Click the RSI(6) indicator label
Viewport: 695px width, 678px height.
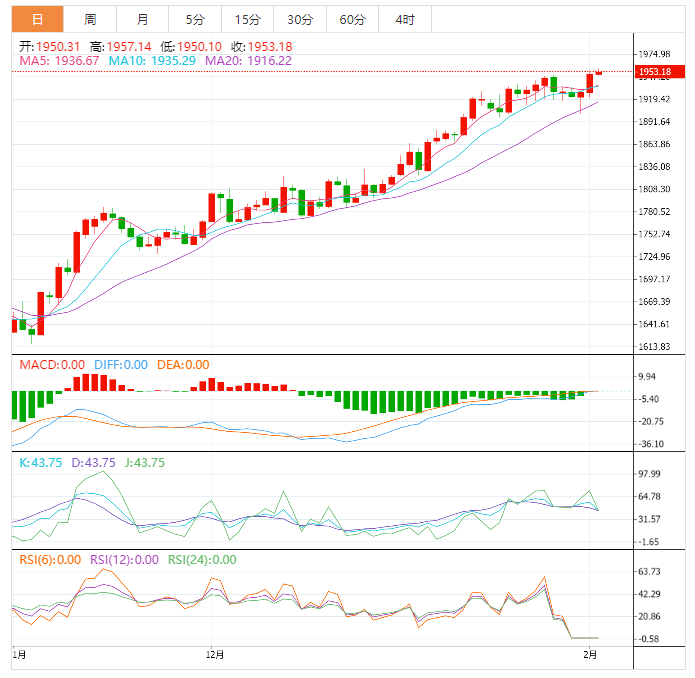pos(49,560)
